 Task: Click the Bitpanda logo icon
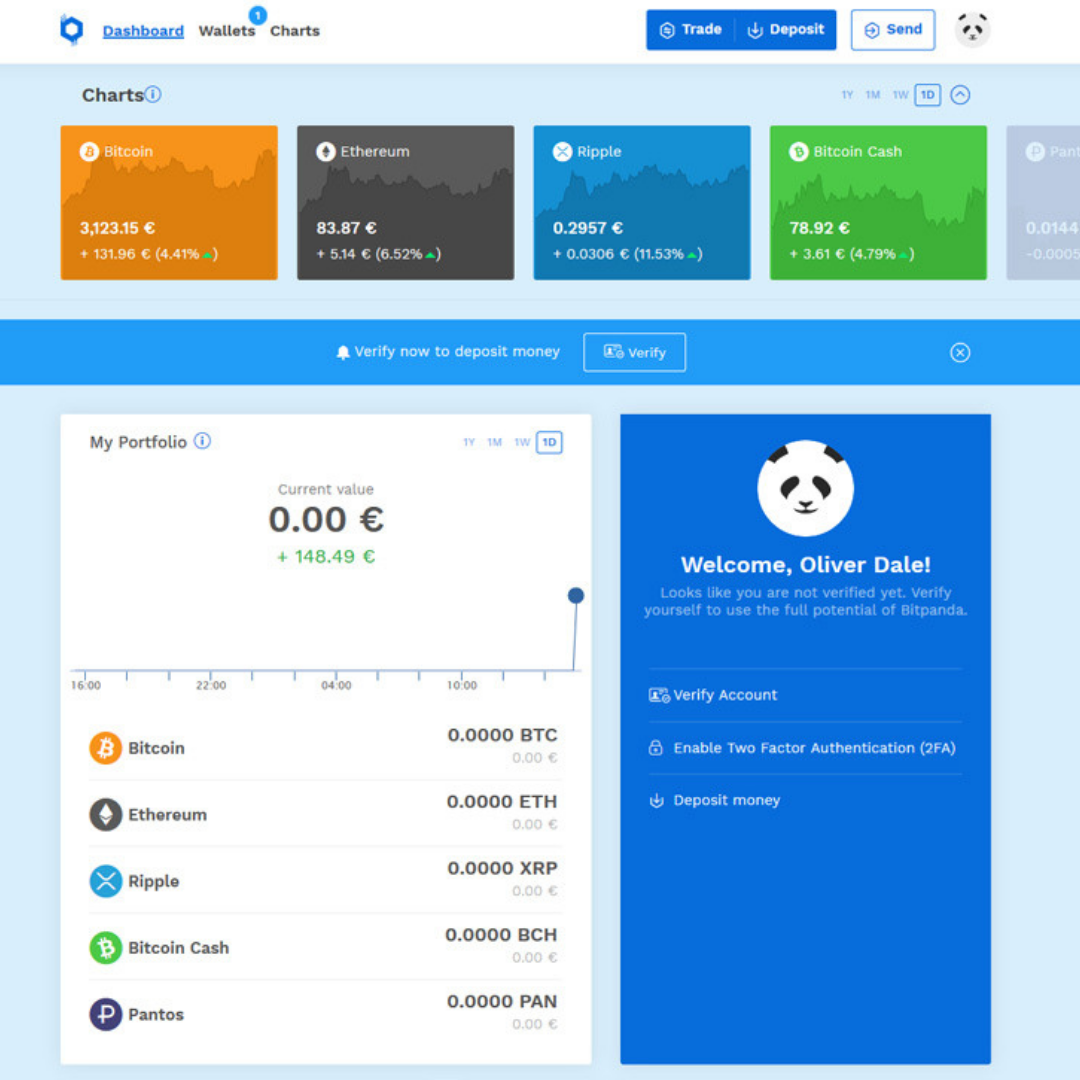tap(72, 30)
